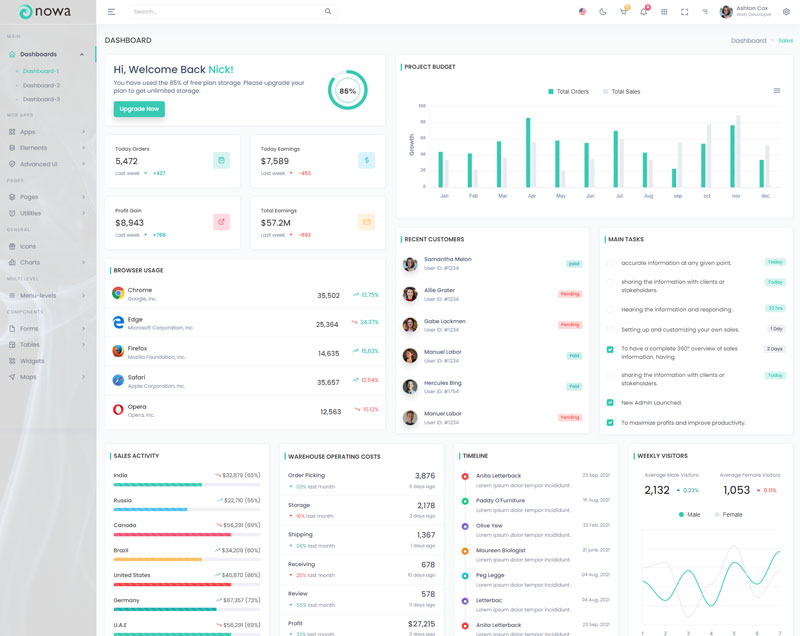Toggle the Total Orders legend swatch
The width and height of the screenshot is (800, 636).
[x=551, y=91]
